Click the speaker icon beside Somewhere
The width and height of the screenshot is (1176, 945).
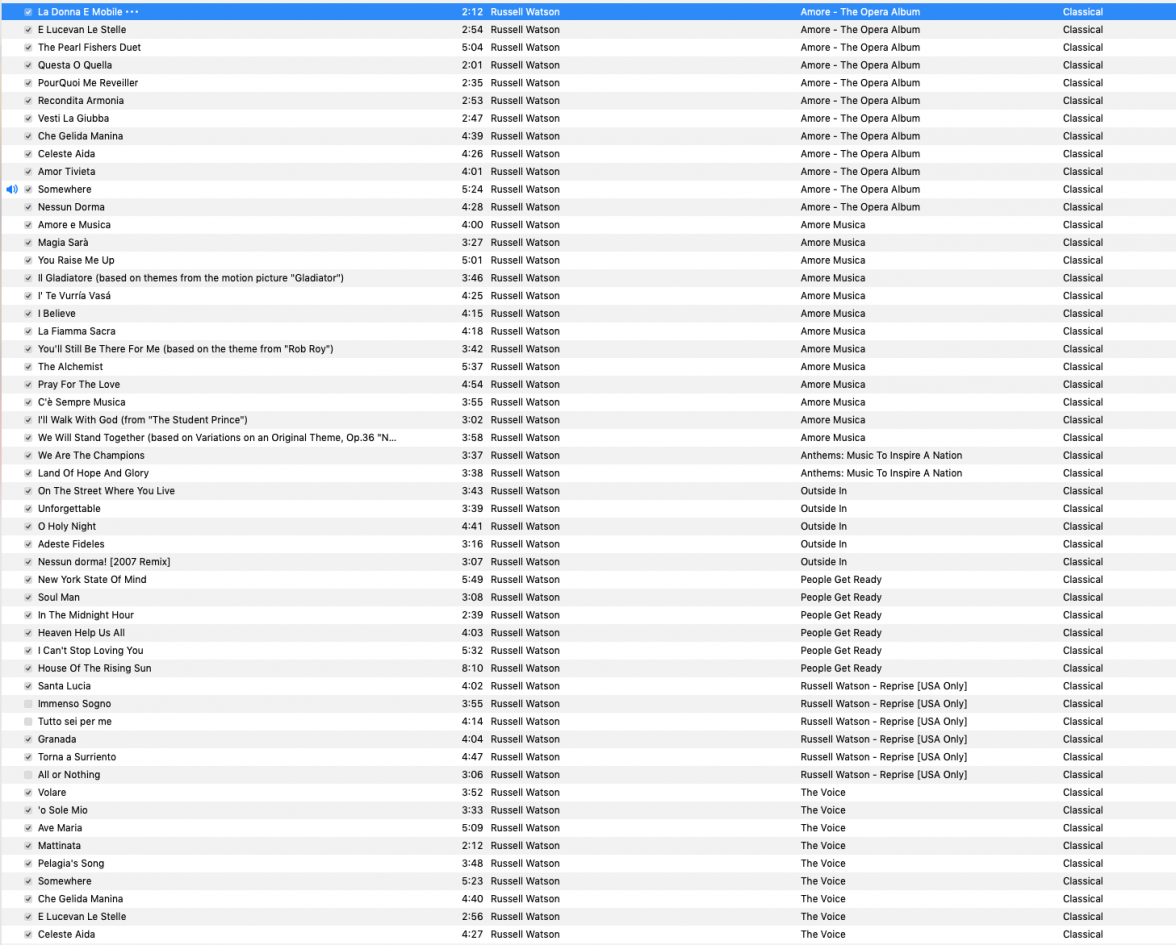[10, 189]
